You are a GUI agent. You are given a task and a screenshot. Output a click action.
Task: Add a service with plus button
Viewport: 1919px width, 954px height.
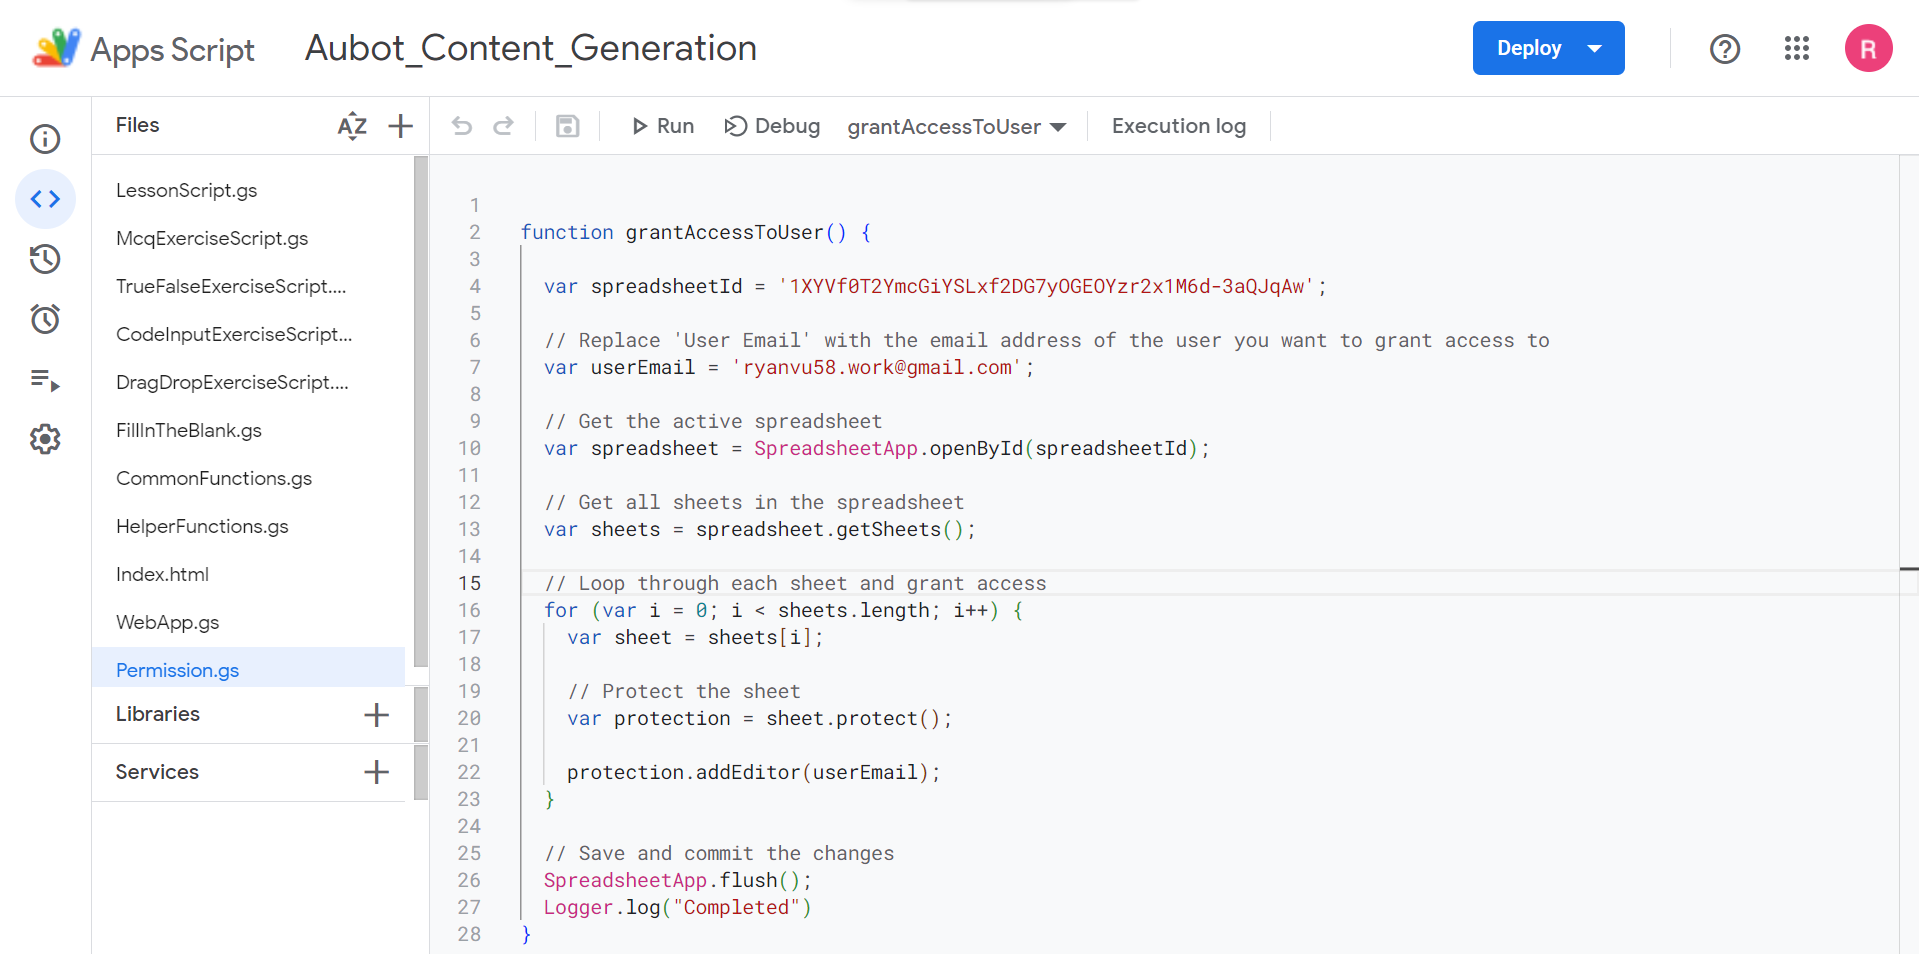point(376,772)
